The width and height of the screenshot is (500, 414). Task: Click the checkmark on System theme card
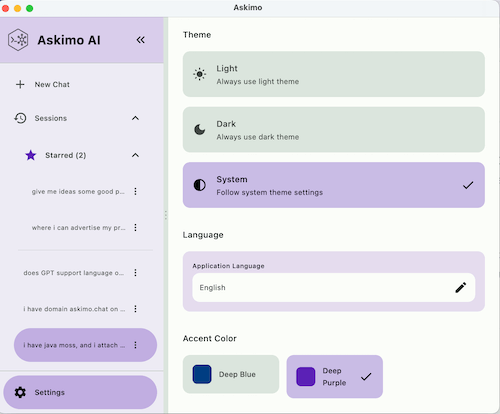(468, 185)
